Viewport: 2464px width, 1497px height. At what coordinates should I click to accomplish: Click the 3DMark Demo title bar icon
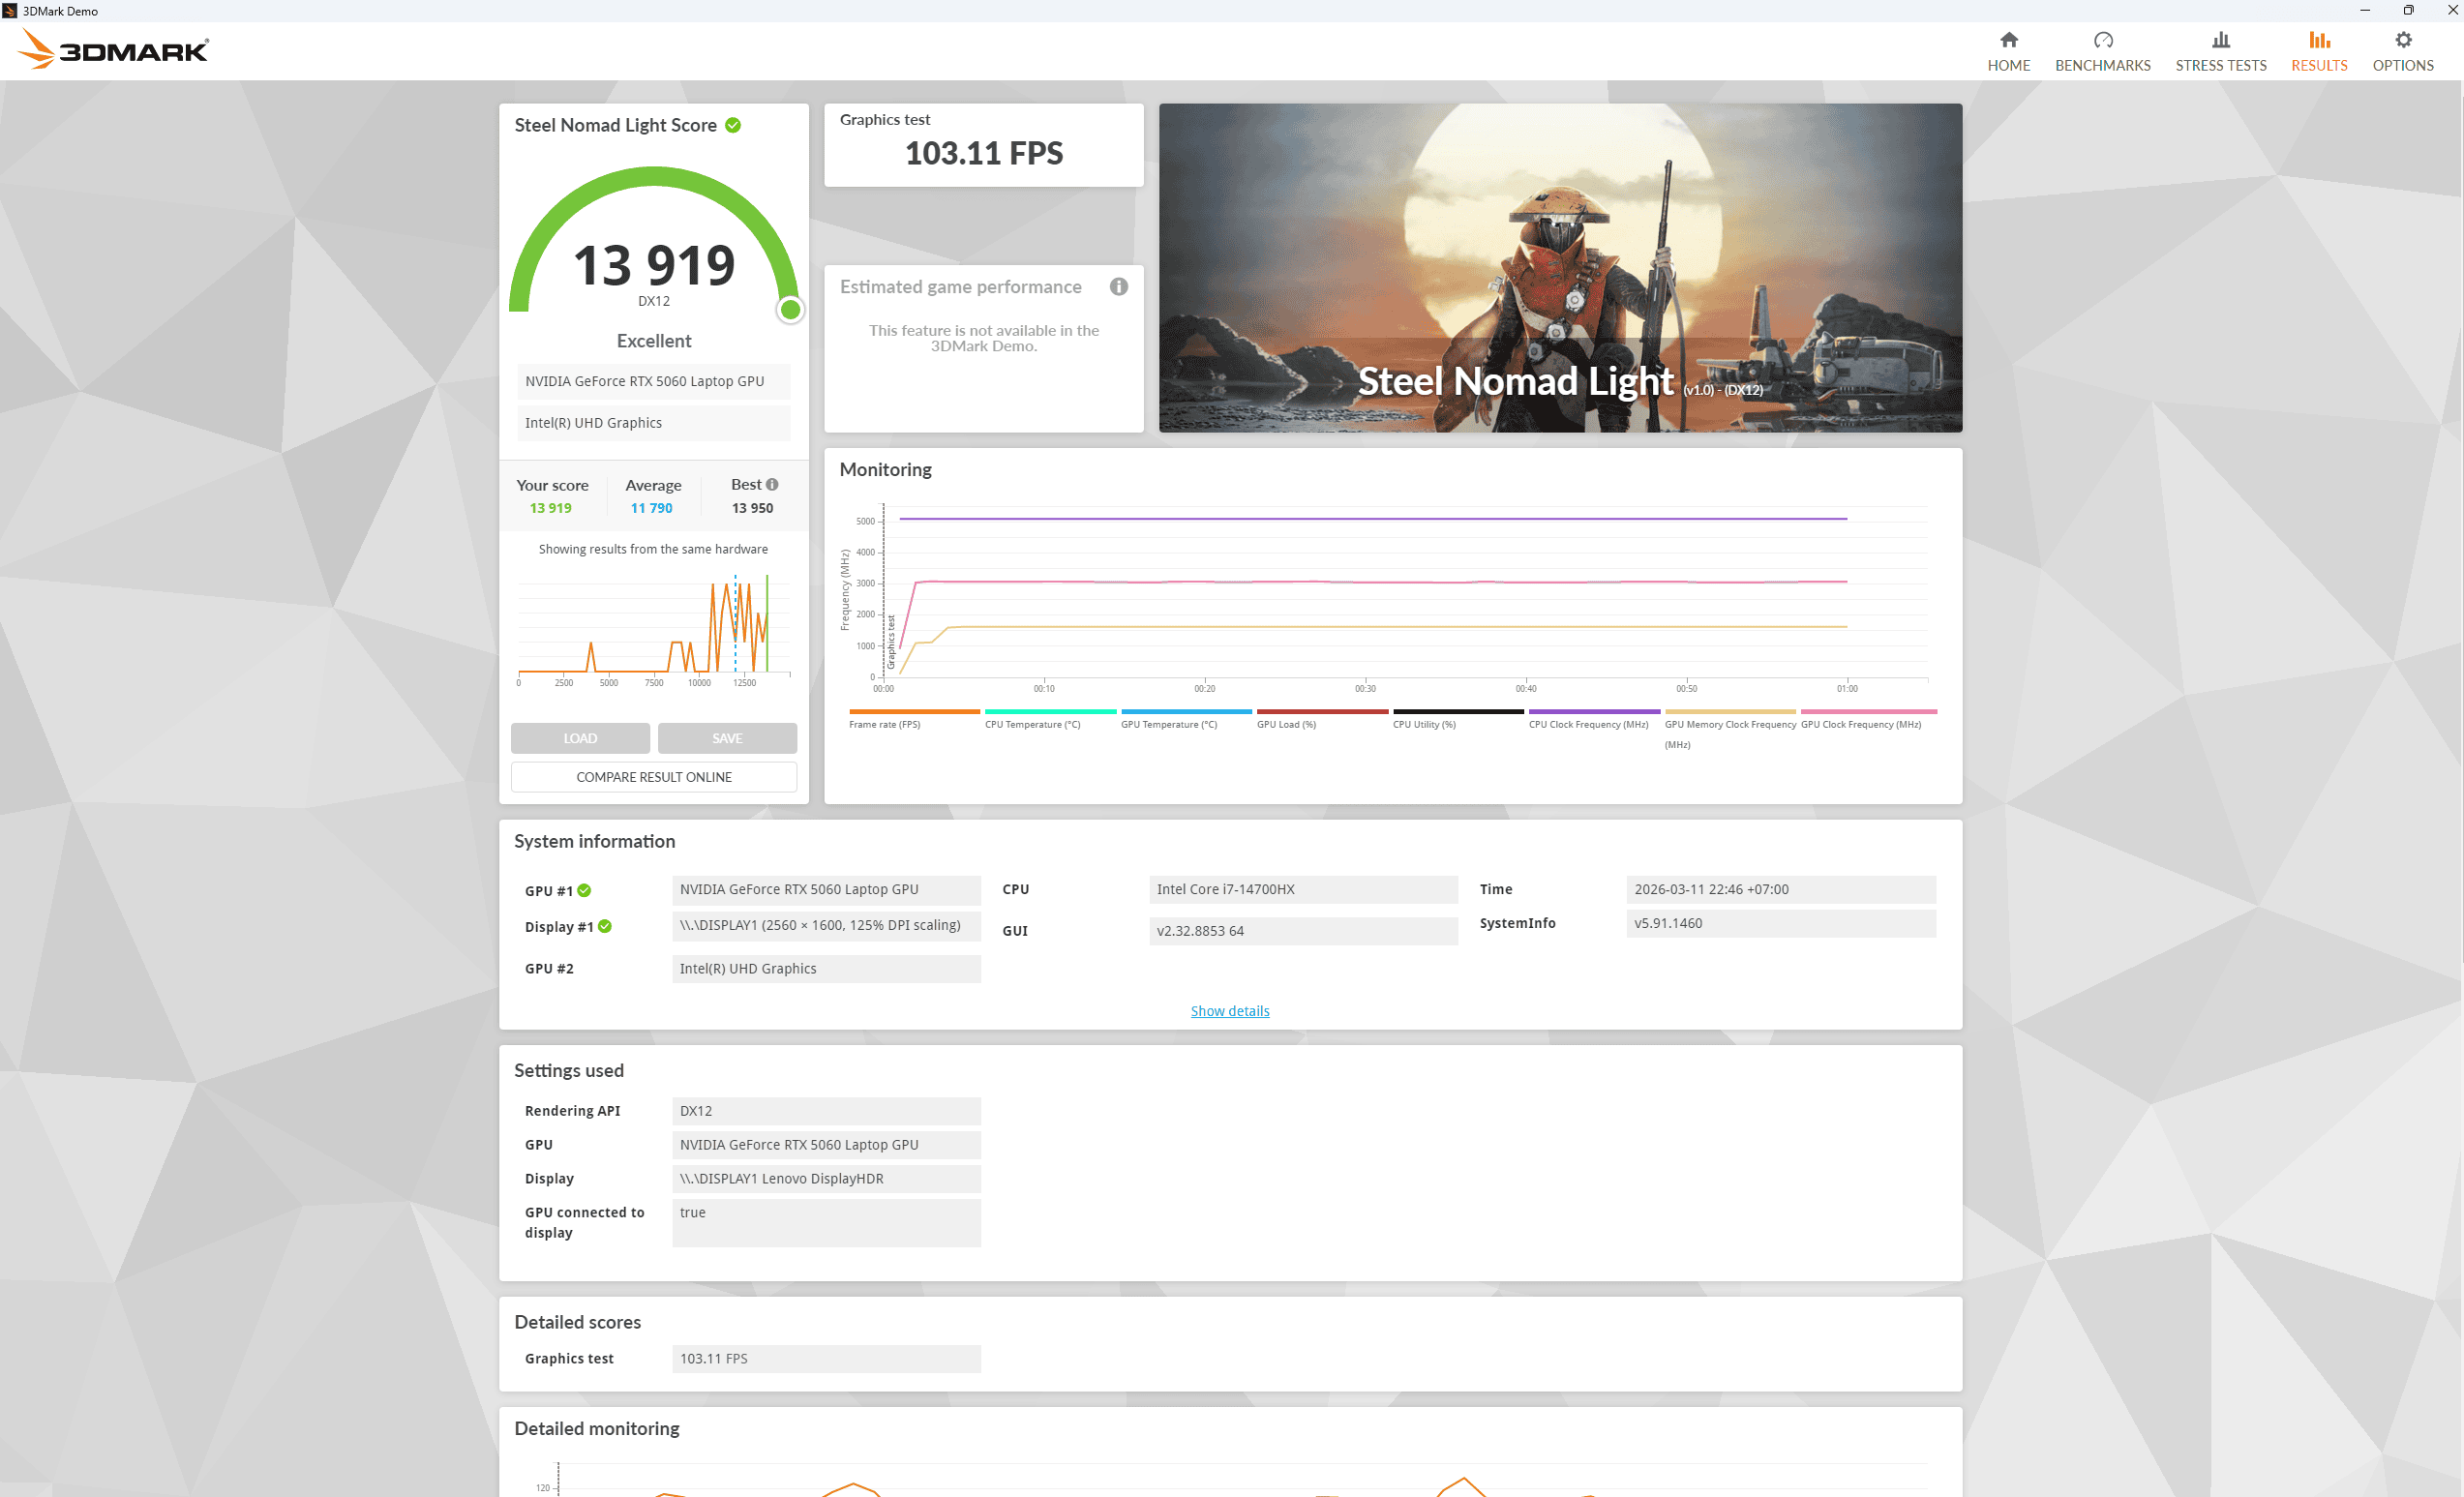(x=10, y=11)
